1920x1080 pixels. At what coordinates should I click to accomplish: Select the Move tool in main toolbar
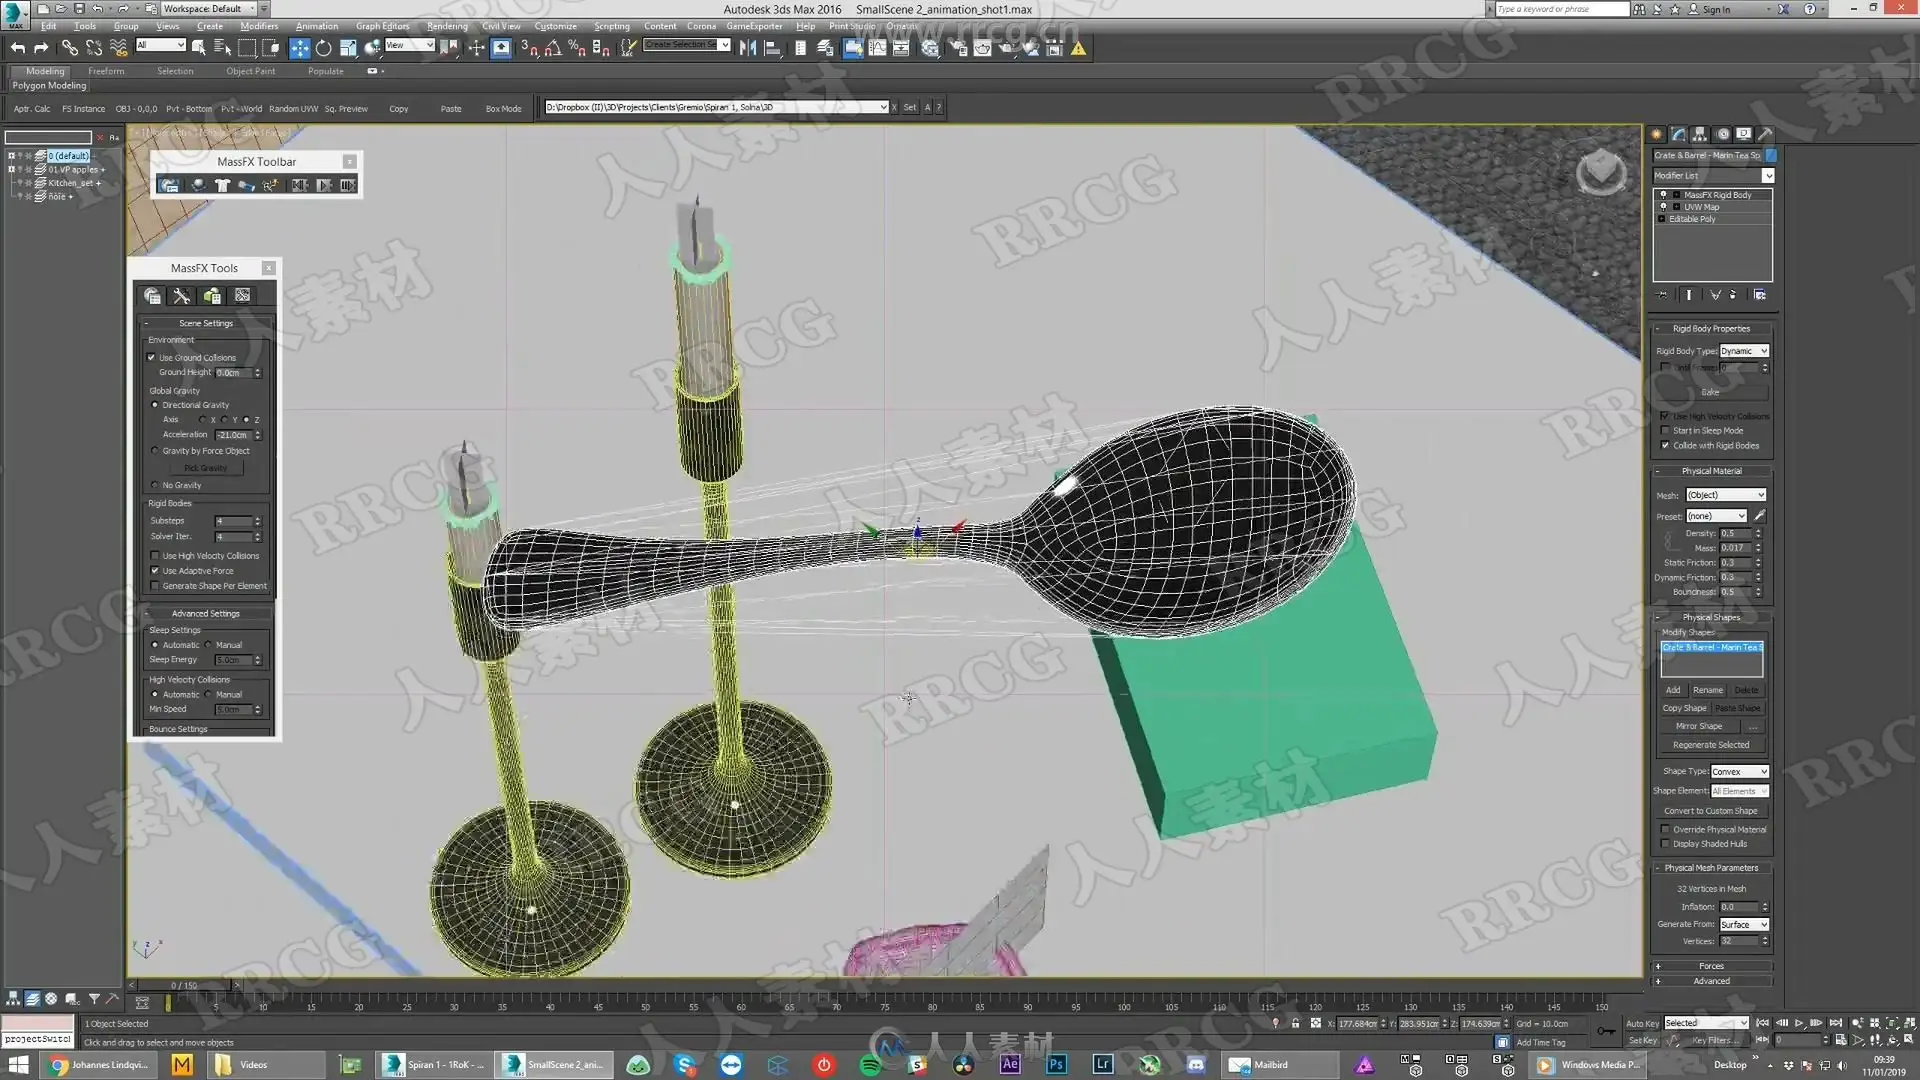point(299,48)
